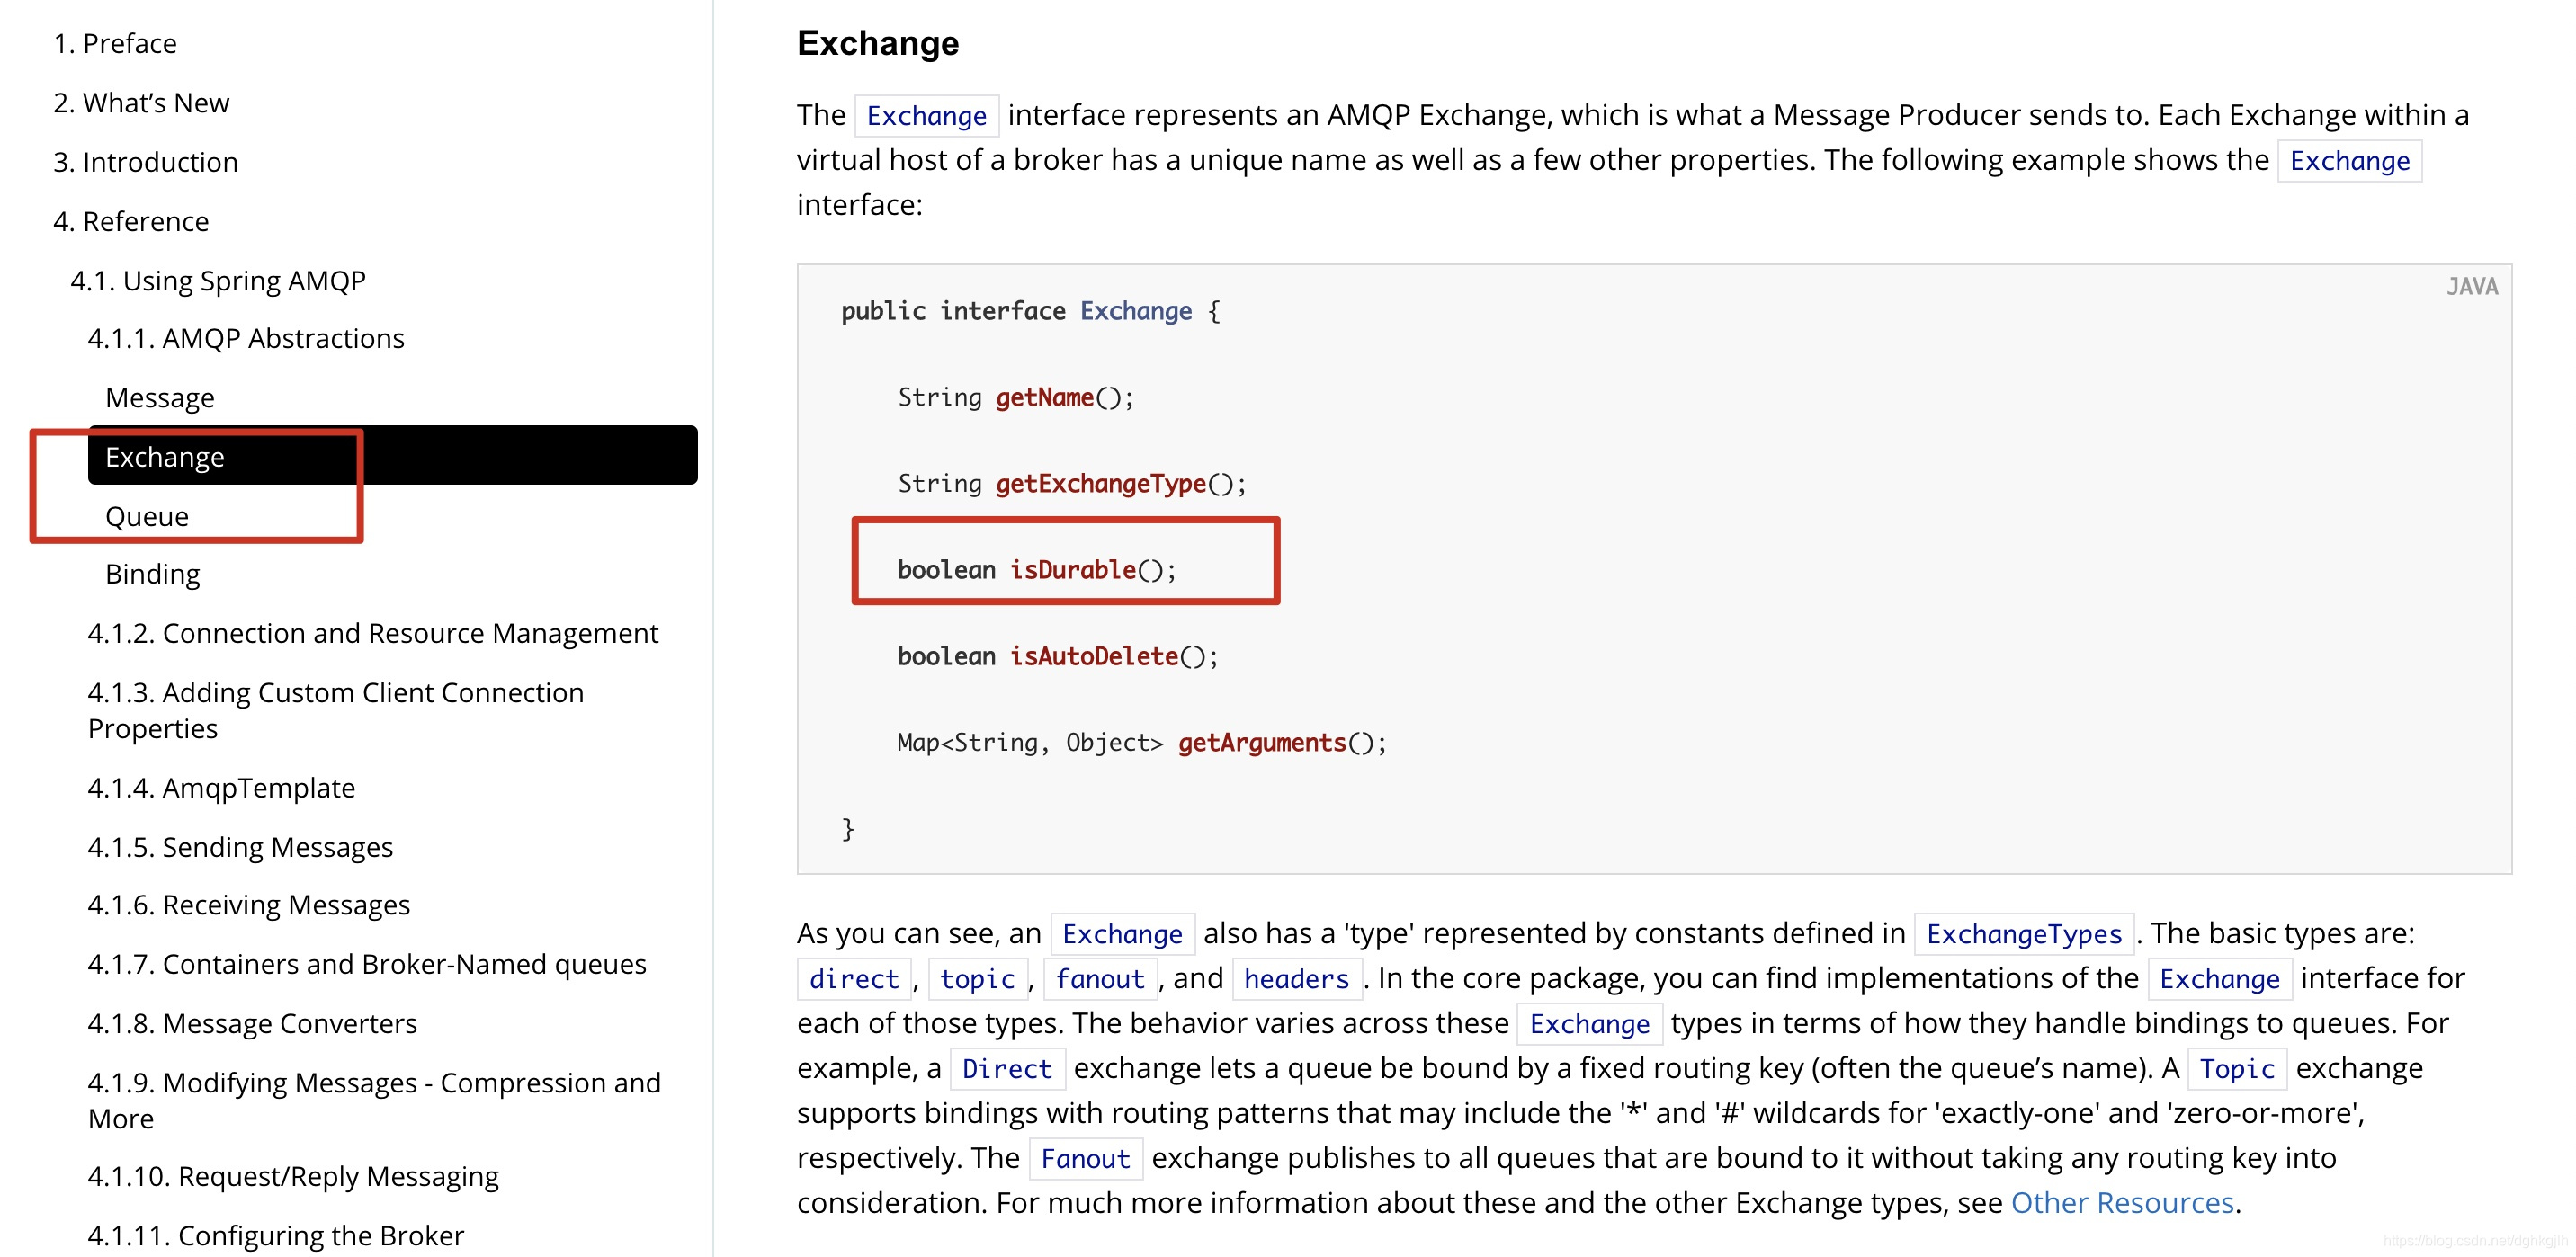This screenshot has width=2576, height=1257.
Task: Select the Message sidebar entry
Action: (160, 398)
